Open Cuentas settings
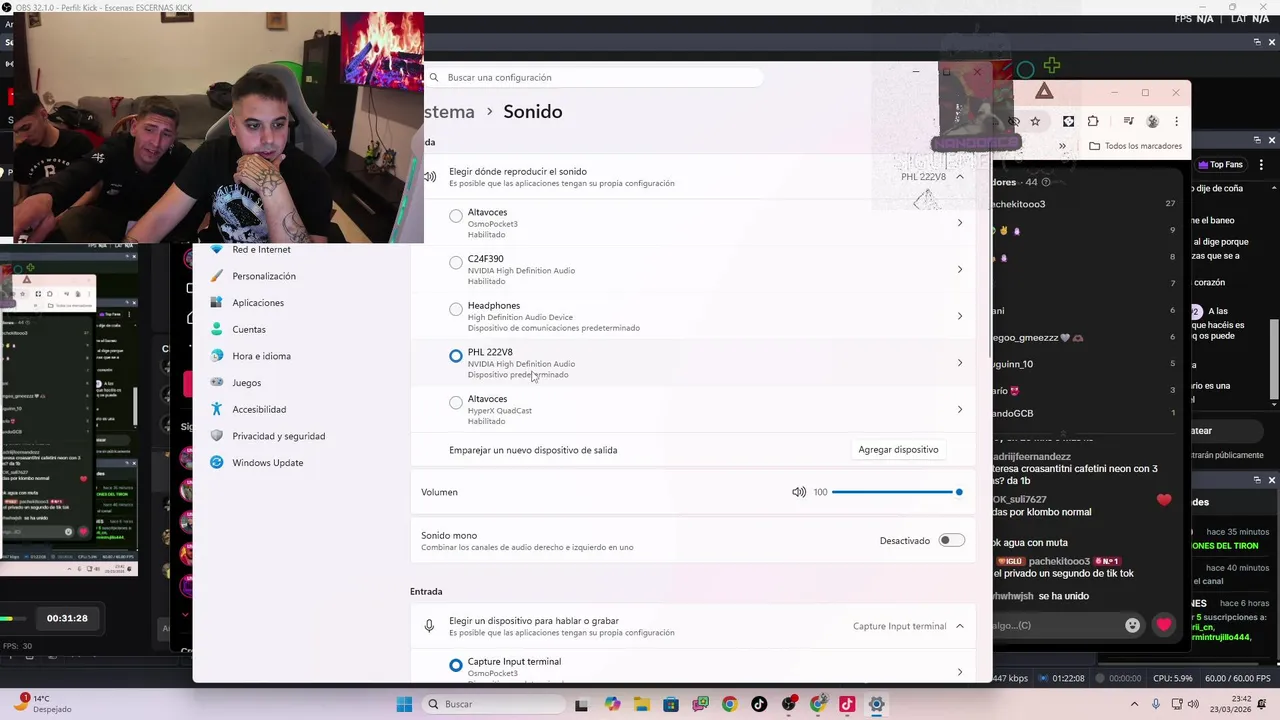Viewport: 1280px width, 720px height. (249, 329)
